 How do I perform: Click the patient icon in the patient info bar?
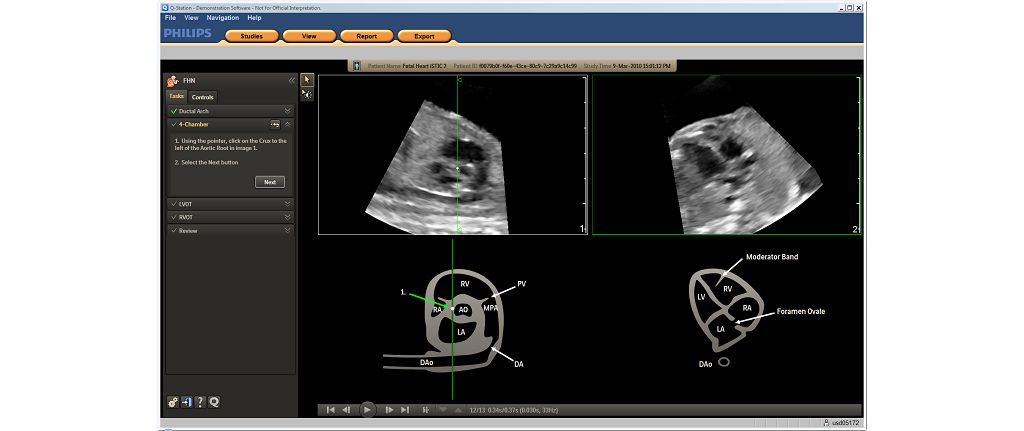pyautogui.click(x=357, y=66)
